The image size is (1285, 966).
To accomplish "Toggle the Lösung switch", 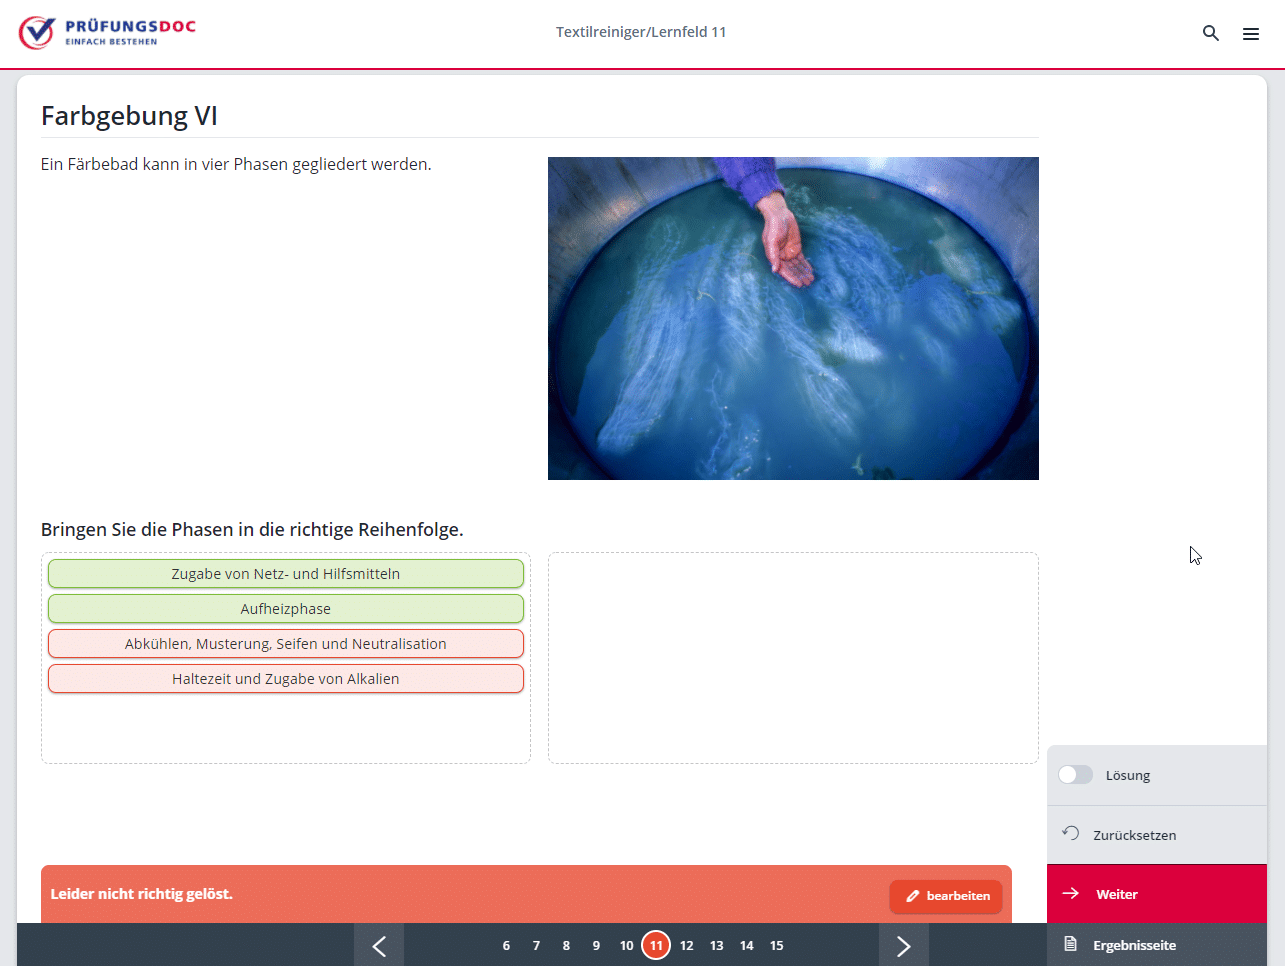I will (1076, 775).
